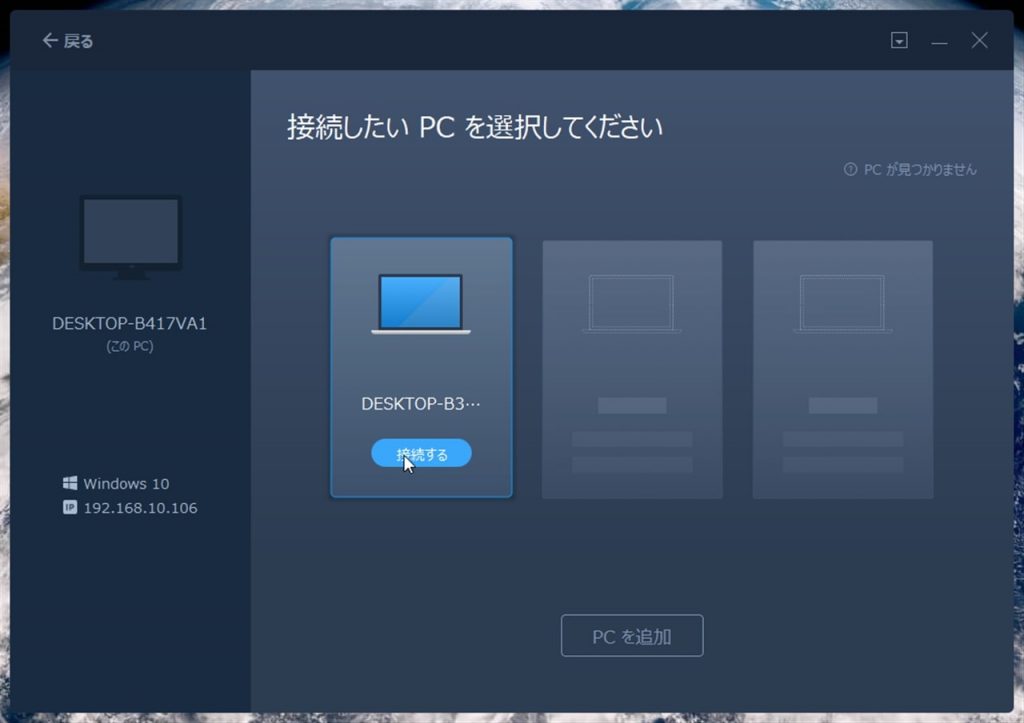The image size is (1024, 723).
Task: Select the 192.168.10.106 IP address text
Action: pyautogui.click(x=140, y=508)
